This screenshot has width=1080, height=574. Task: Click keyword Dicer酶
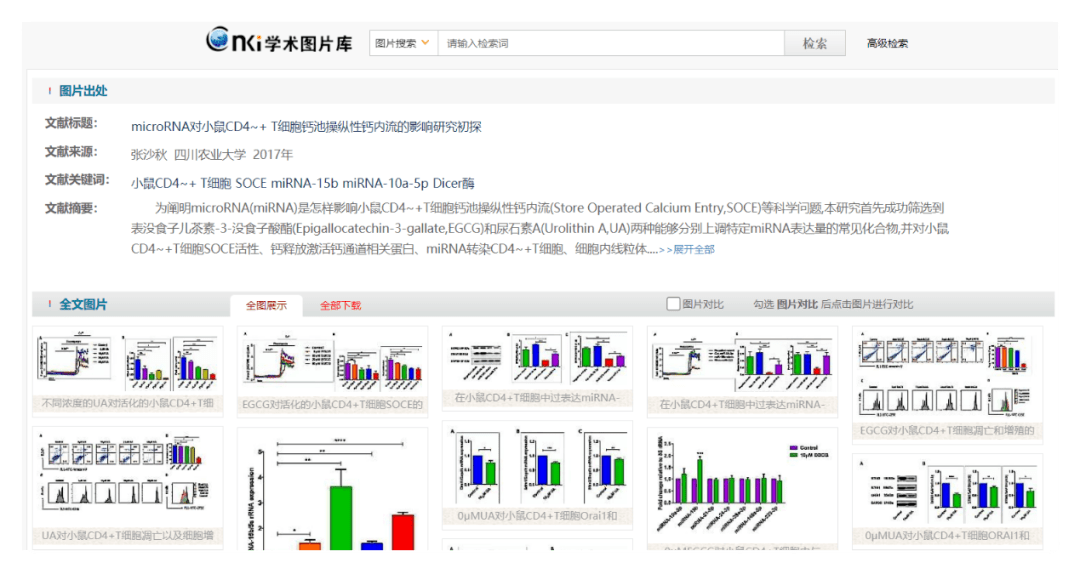(453, 183)
